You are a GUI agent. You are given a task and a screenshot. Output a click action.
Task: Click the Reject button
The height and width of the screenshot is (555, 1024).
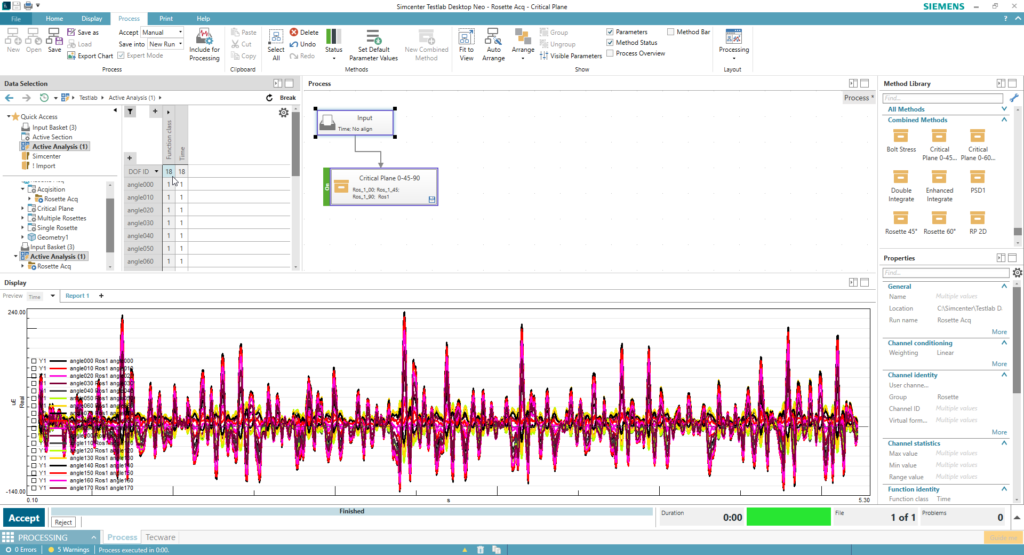(x=63, y=522)
